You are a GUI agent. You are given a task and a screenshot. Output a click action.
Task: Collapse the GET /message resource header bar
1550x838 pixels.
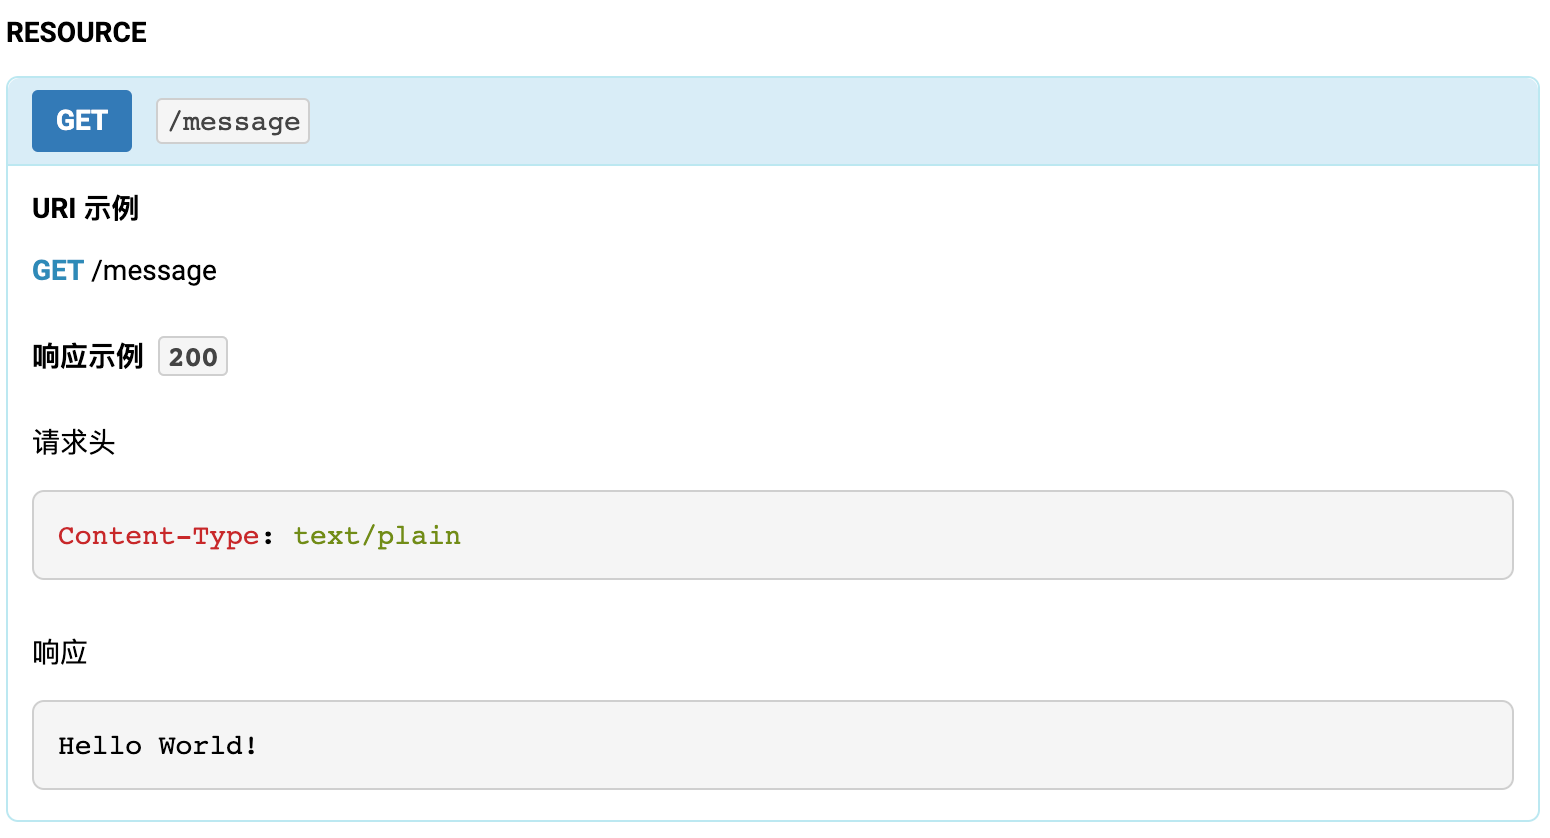(900, 121)
